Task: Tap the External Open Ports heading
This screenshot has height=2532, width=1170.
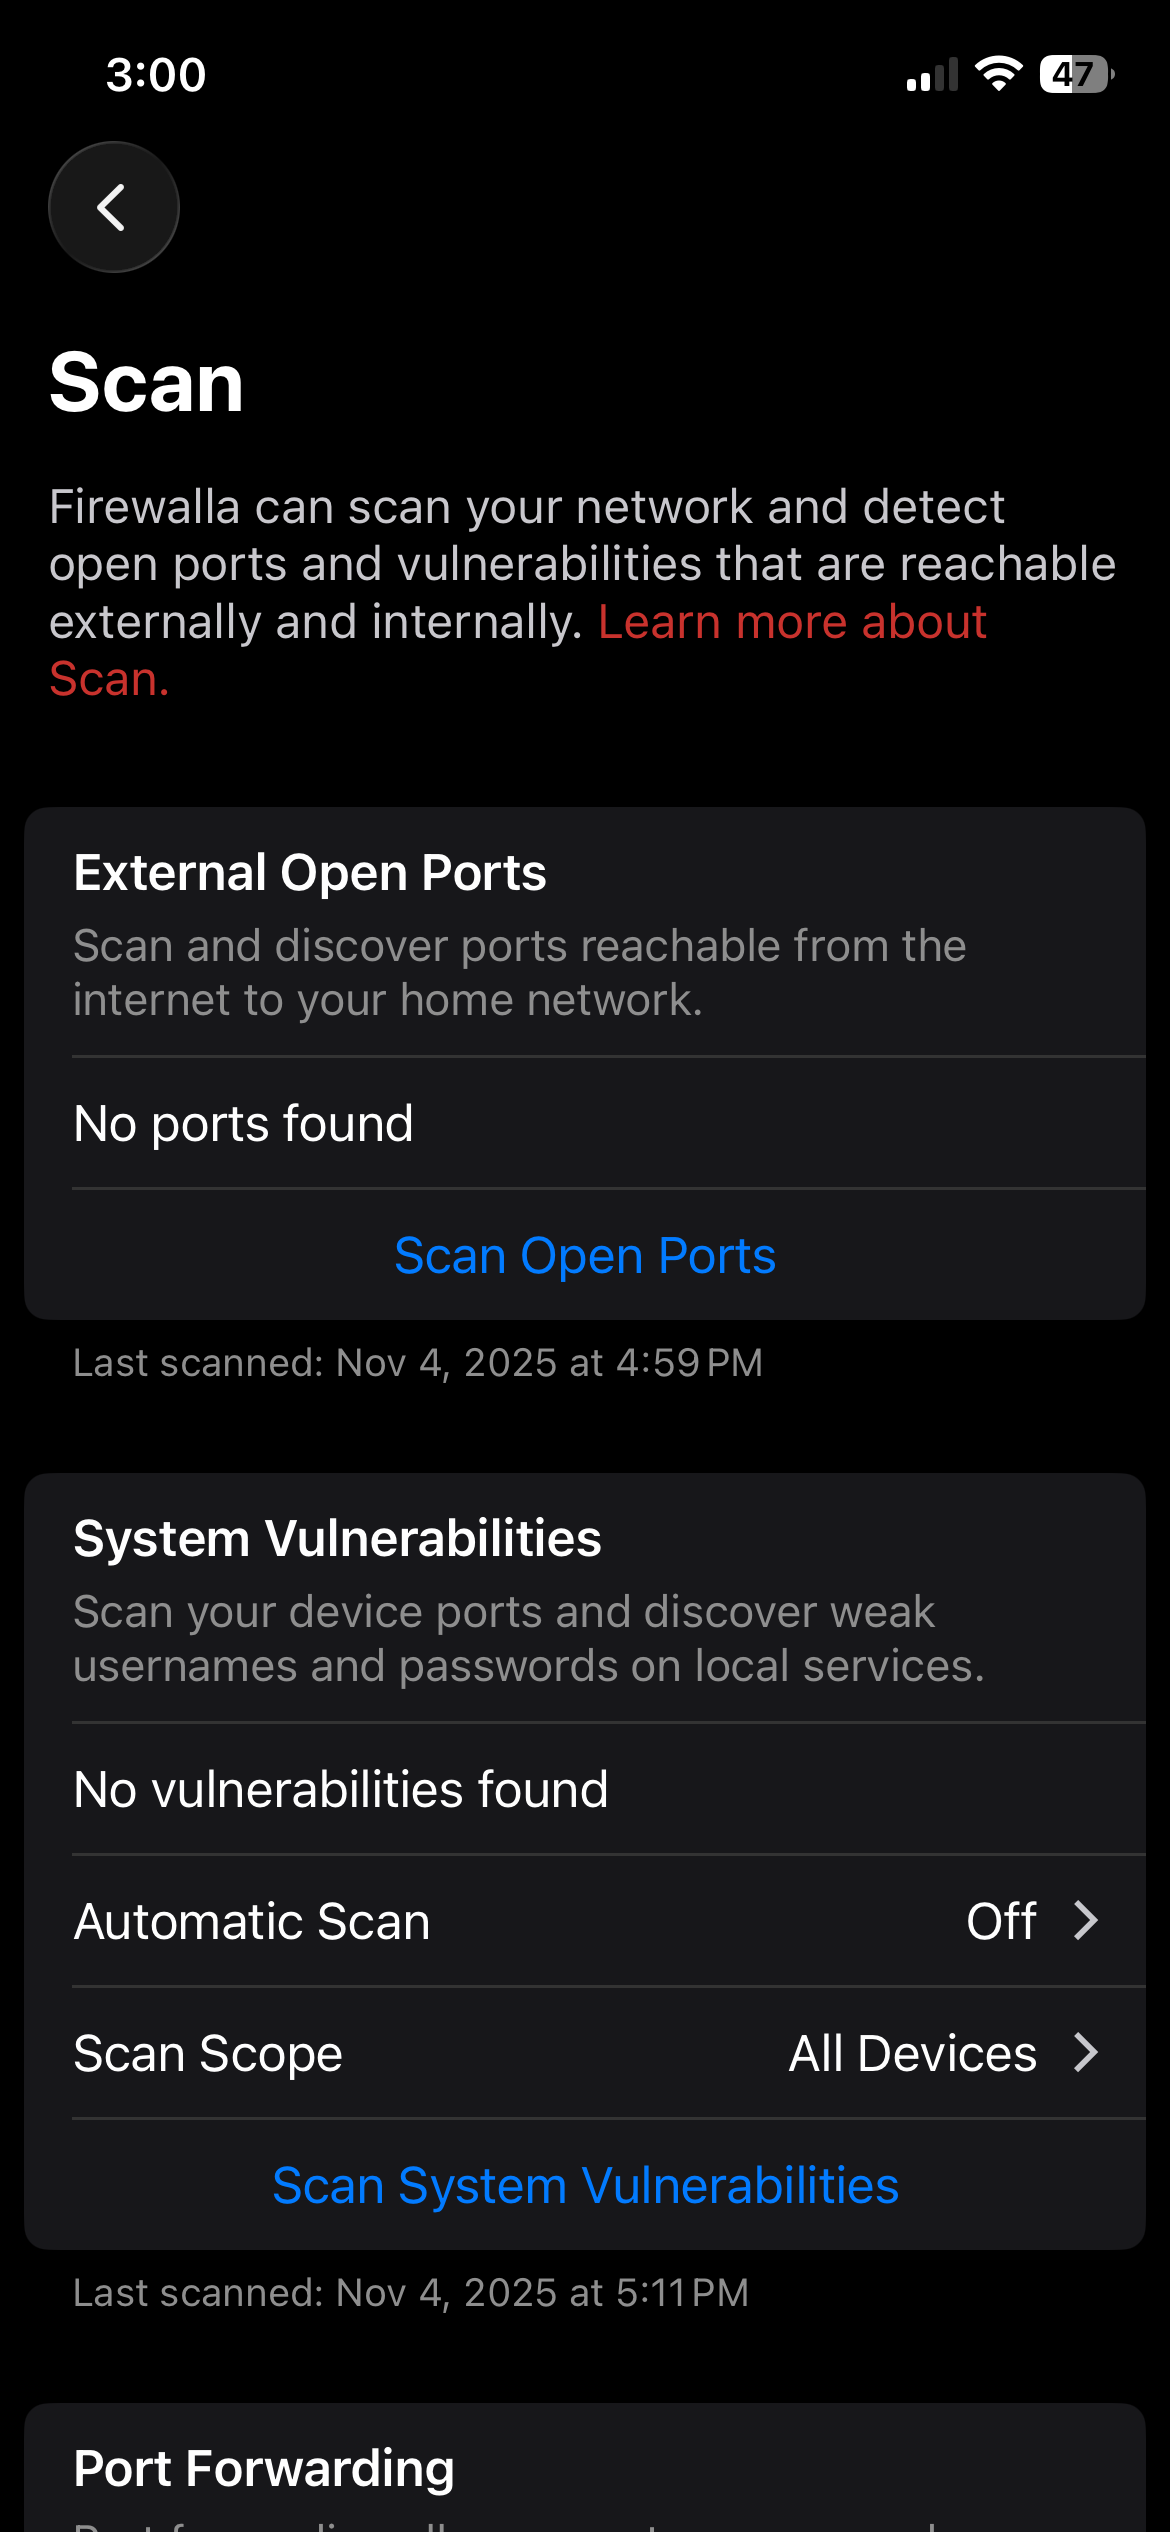Action: pyautogui.click(x=310, y=873)
